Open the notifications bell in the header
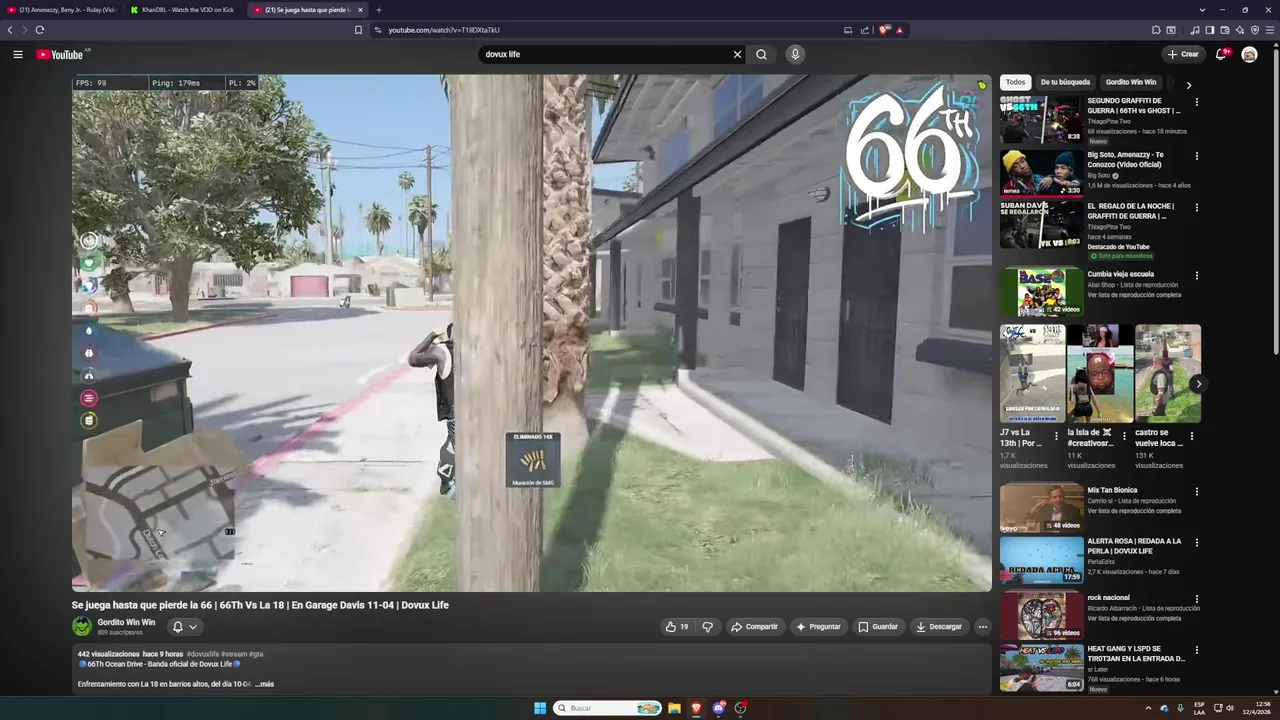1280x720 pixels. point(1221,54)
